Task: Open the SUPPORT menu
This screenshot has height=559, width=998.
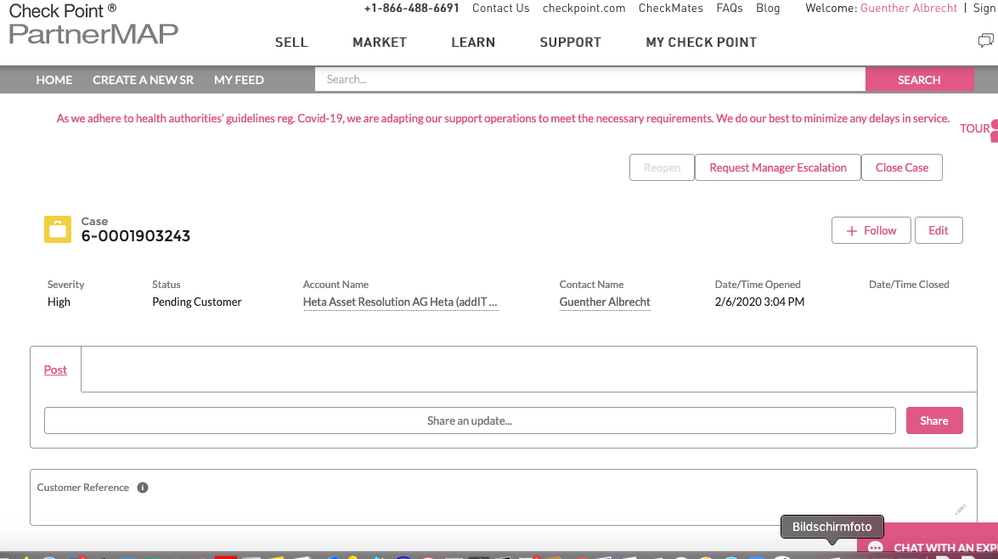Action: [570, 43]
